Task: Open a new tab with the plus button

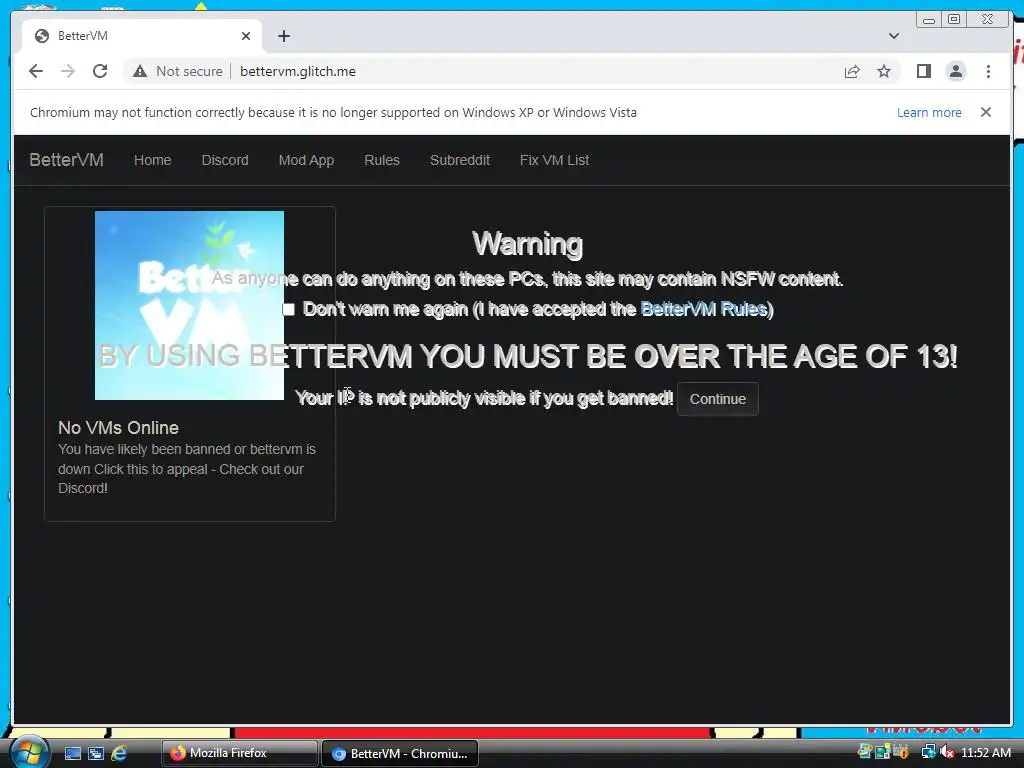Action: pyautogui.click(x=283, y=36)
